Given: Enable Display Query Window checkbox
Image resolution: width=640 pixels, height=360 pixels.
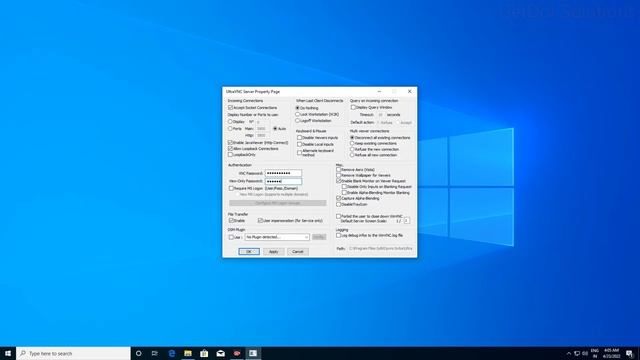Looking at the screenshot, I should [353, 107].
